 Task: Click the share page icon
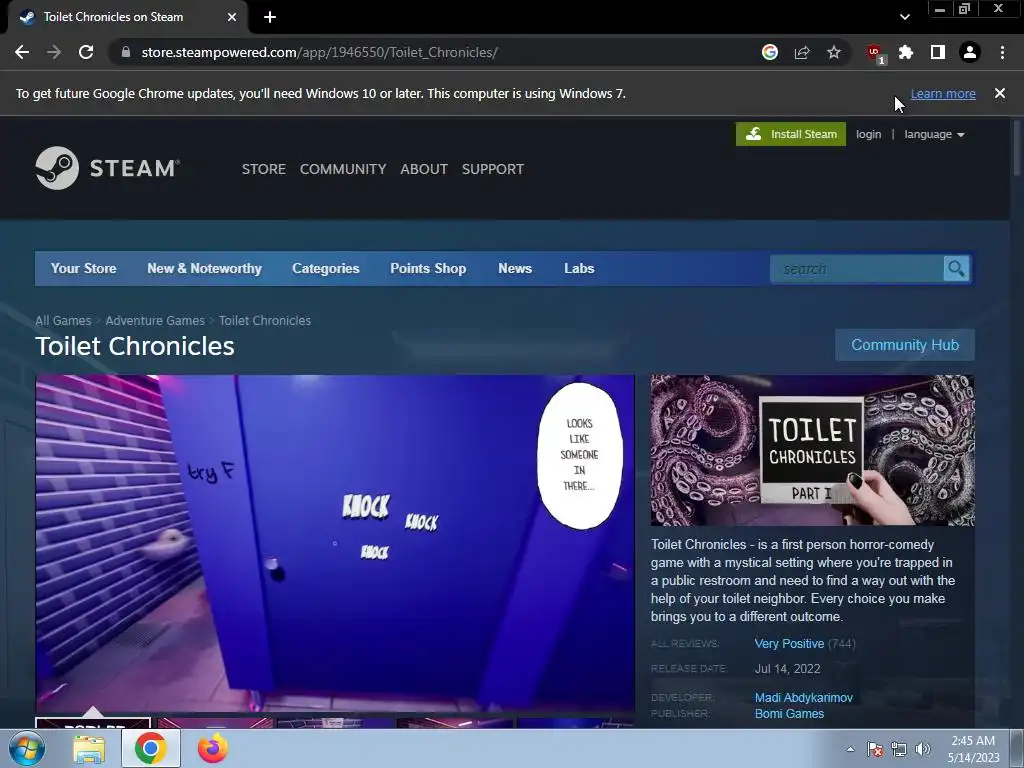(x=802, y=52)
